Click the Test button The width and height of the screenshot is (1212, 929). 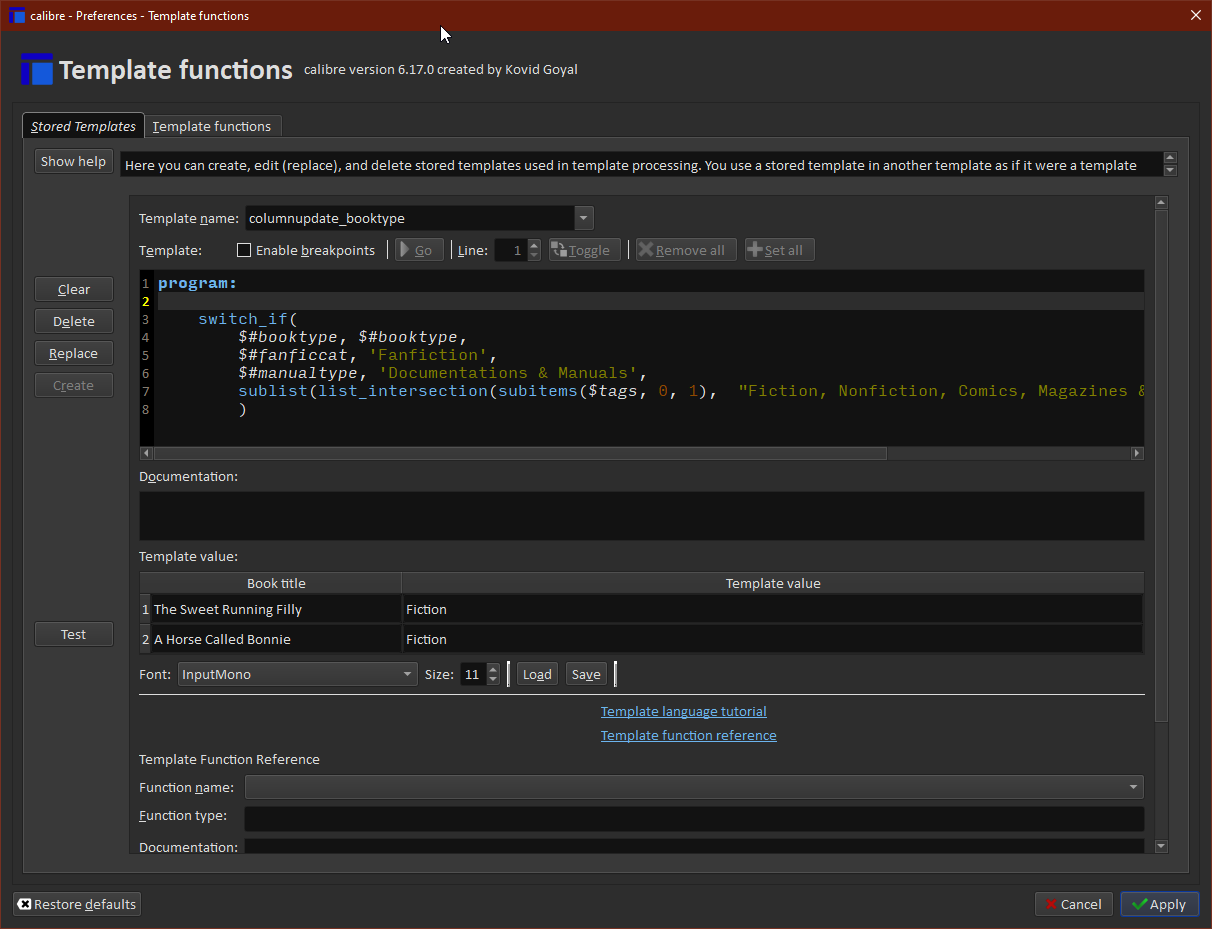[x=73, y=634]
